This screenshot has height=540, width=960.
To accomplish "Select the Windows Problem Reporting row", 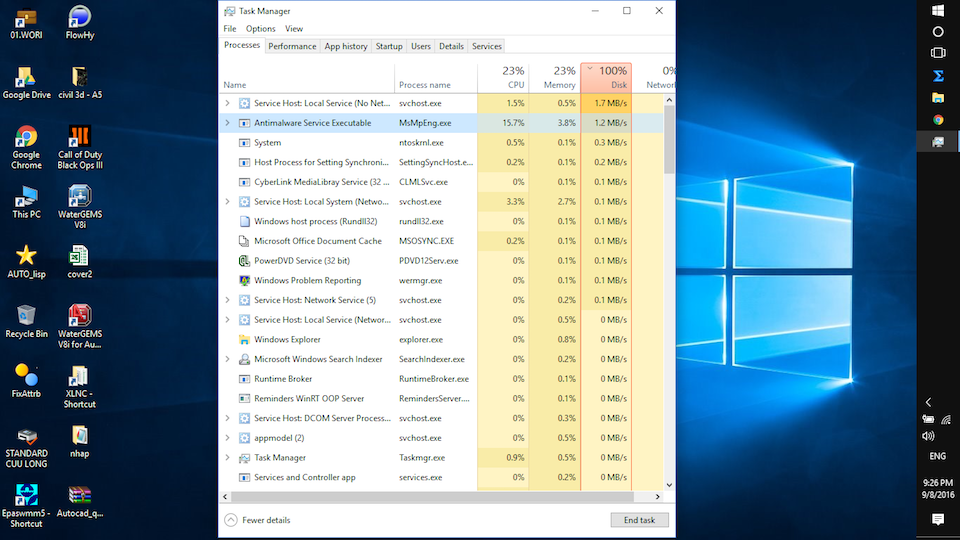I will tap(441, 280).
